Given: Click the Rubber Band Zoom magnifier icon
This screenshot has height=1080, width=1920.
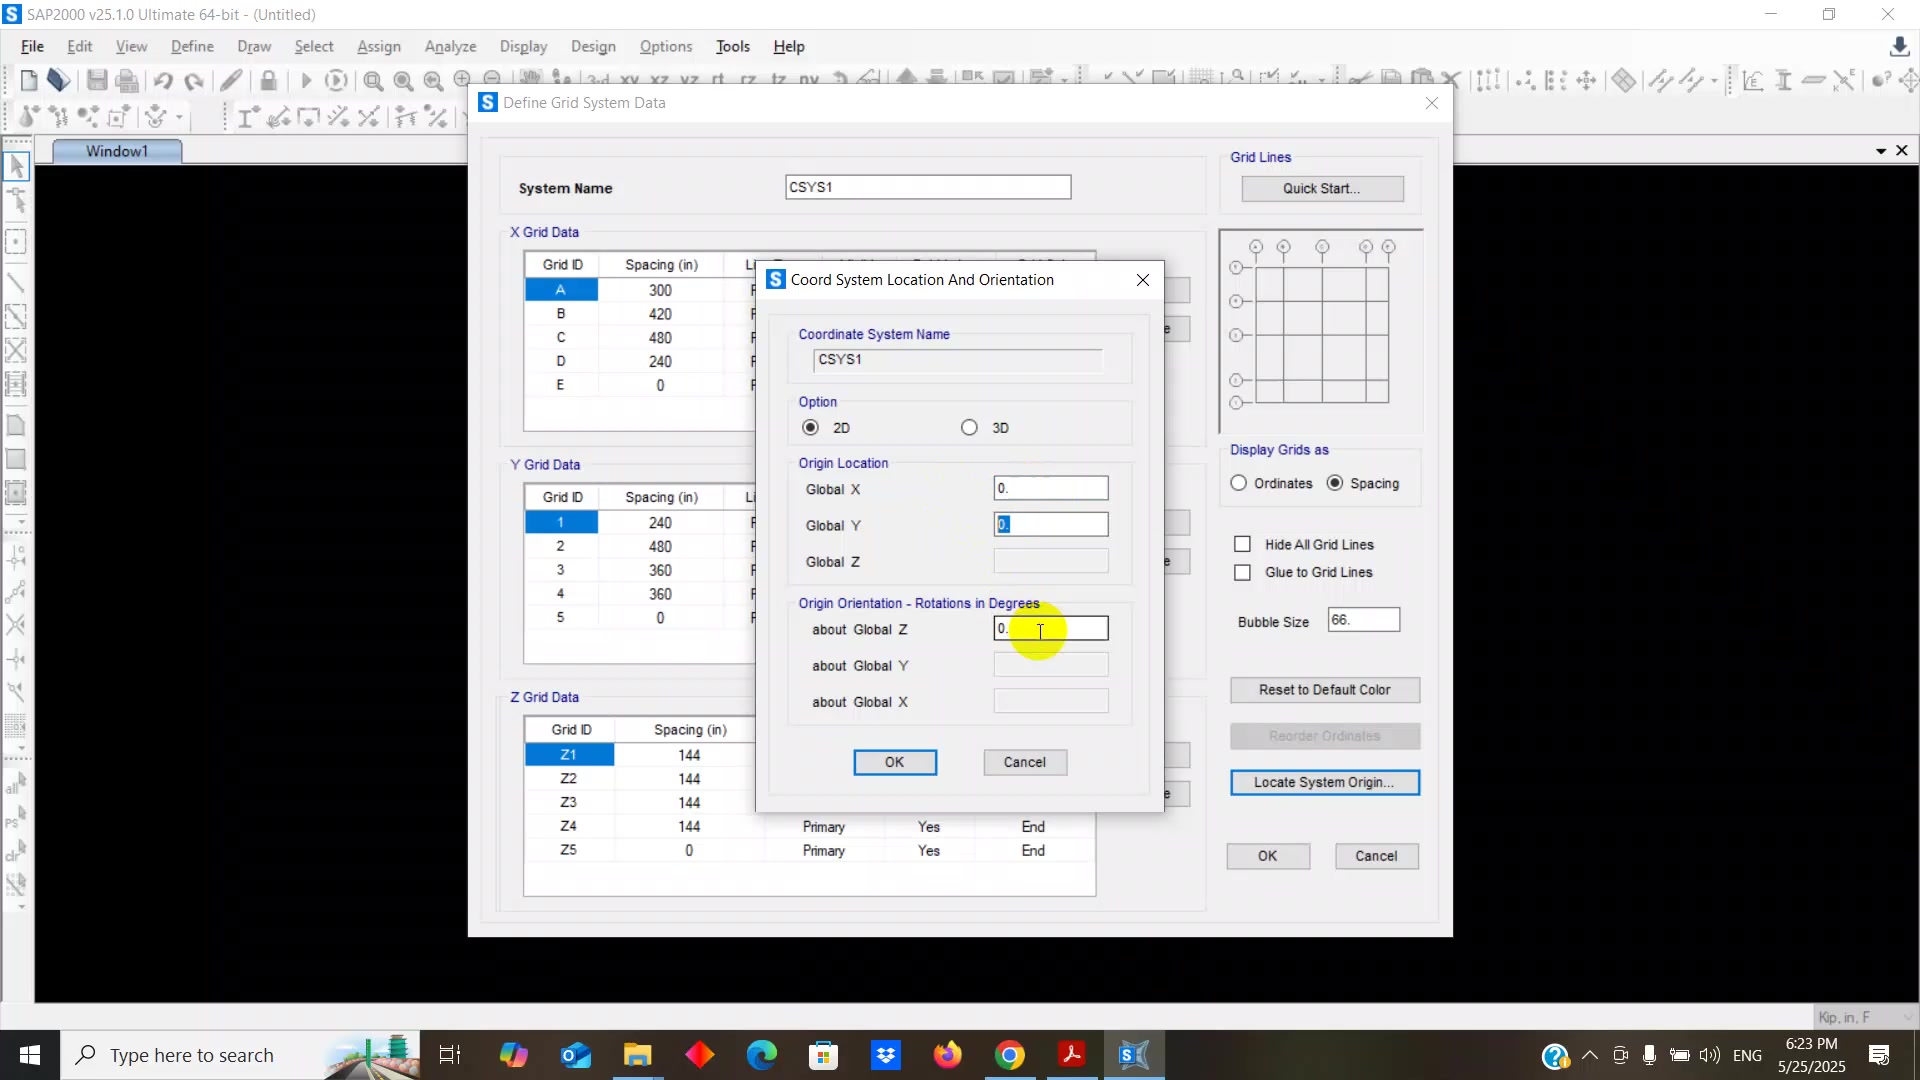Looking at the screenshot, I should (373, 81).
